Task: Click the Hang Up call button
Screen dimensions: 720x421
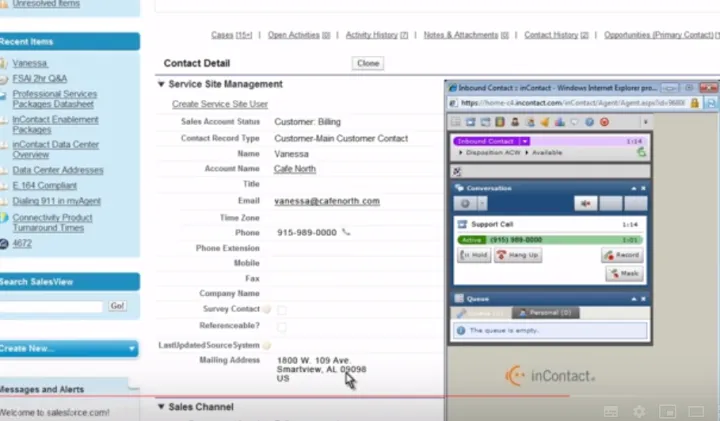Action: click(x=518, y=256)
